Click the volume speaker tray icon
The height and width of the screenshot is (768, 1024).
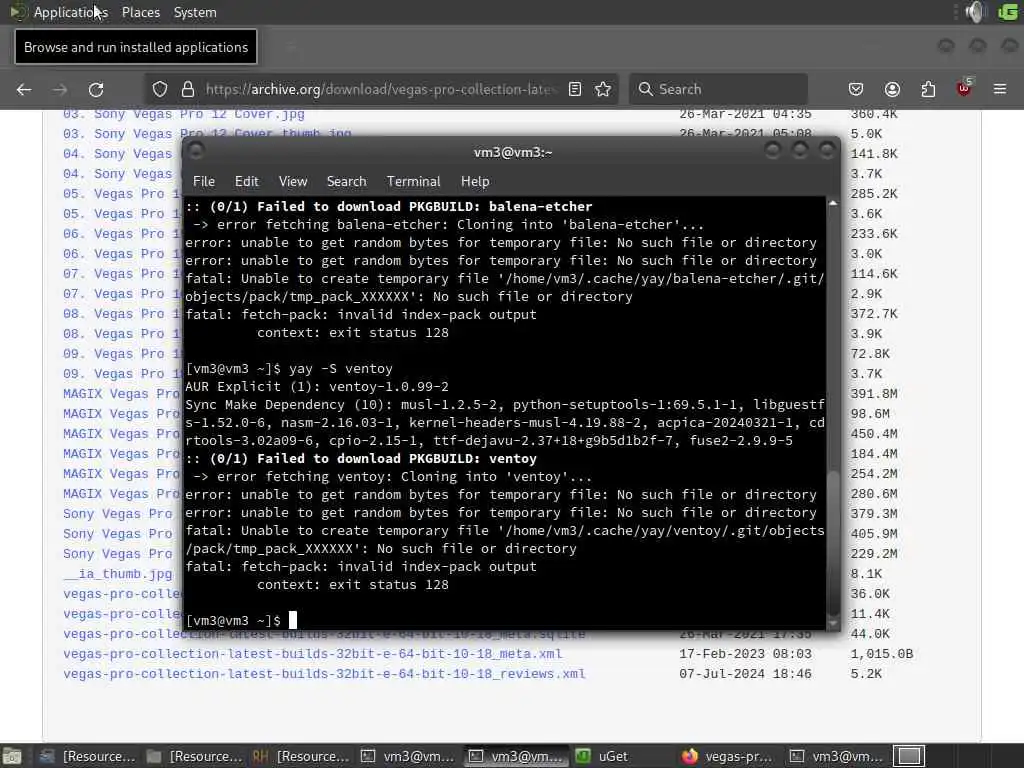[974, 12]
